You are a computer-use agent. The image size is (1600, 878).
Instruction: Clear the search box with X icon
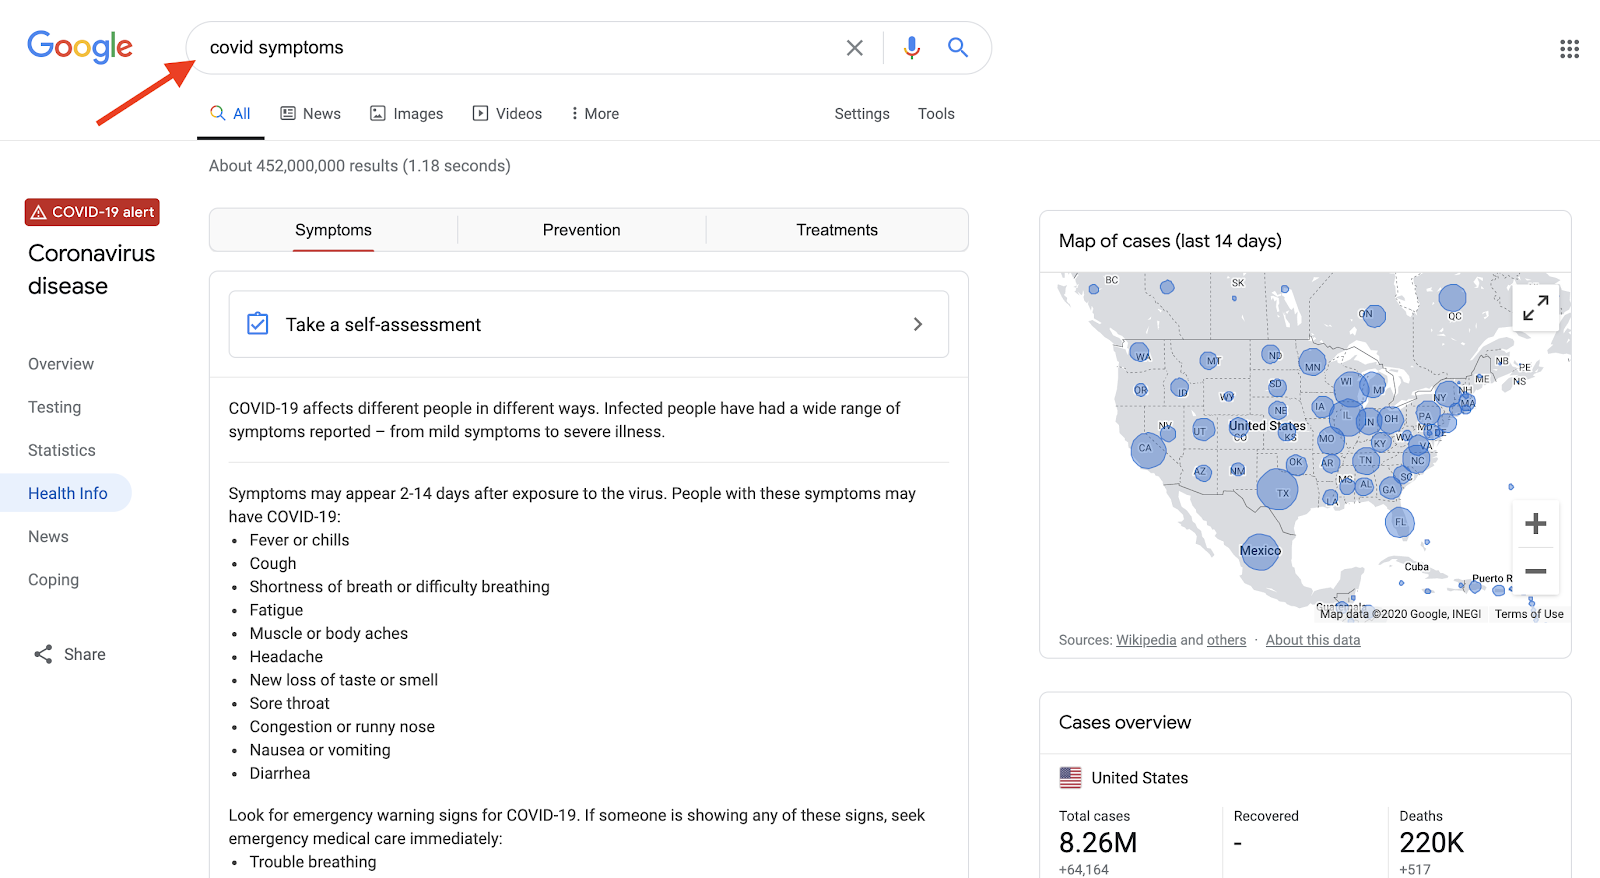(x=854, y=48)
